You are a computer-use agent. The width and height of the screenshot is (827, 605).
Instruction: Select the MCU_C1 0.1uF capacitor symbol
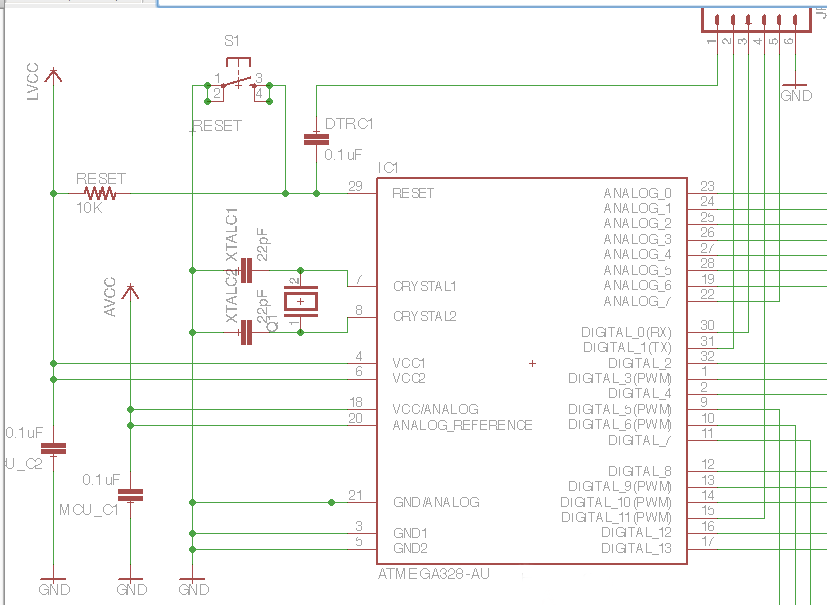point(130,495)
